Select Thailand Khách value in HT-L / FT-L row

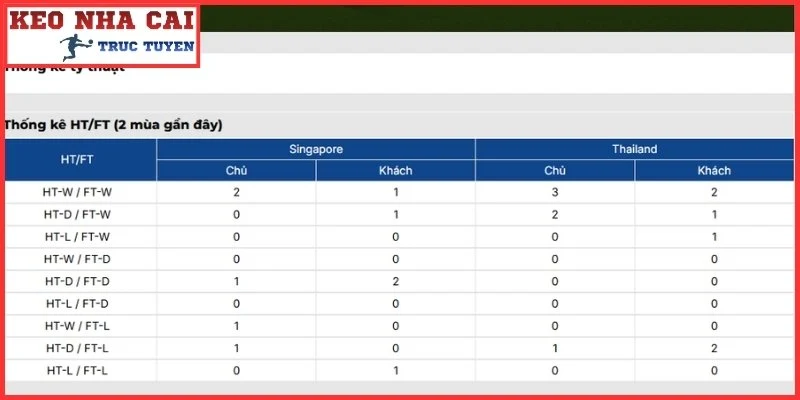[x=714, y=371]
